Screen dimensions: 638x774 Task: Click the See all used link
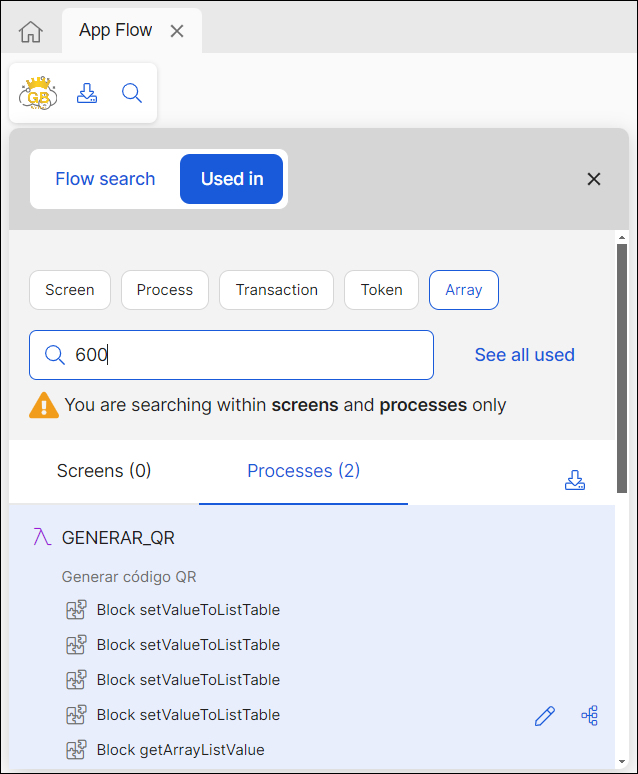tap(524, 355)
